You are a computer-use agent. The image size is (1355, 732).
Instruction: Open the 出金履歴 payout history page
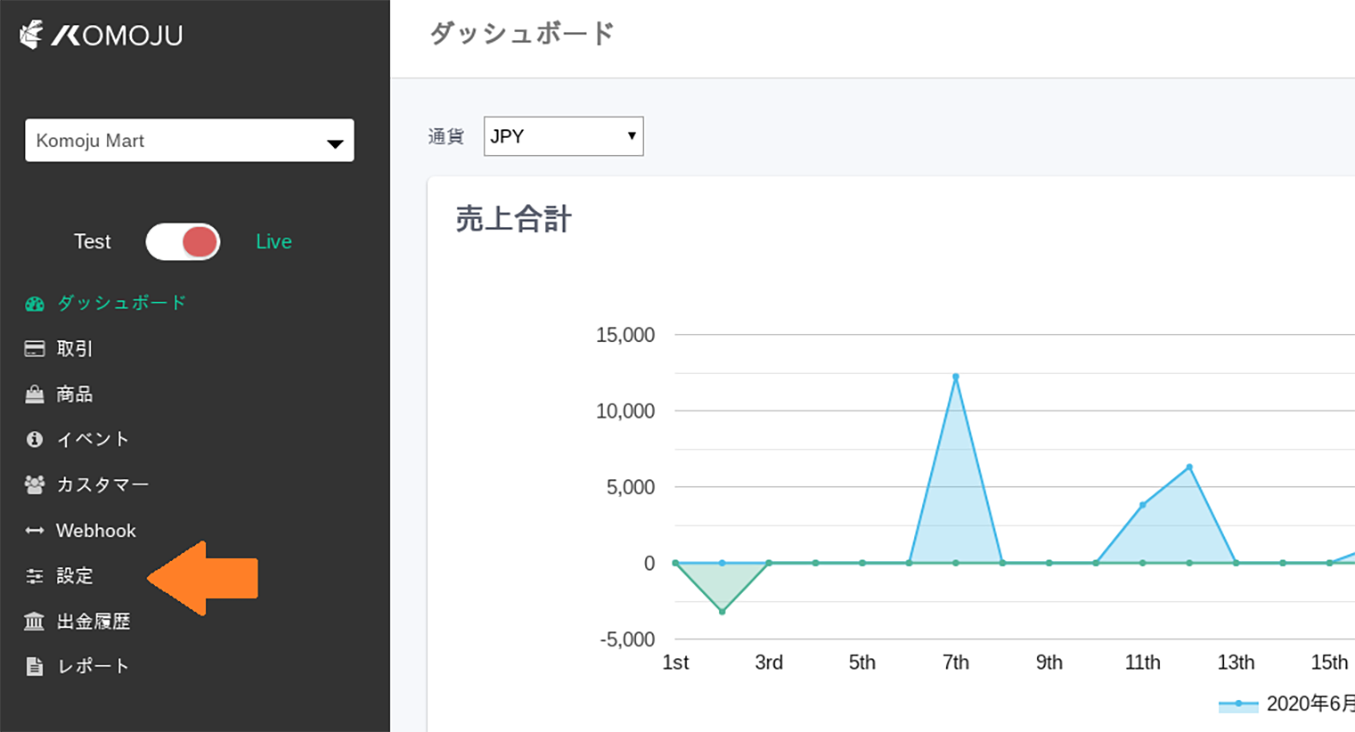tap(93, 622)
